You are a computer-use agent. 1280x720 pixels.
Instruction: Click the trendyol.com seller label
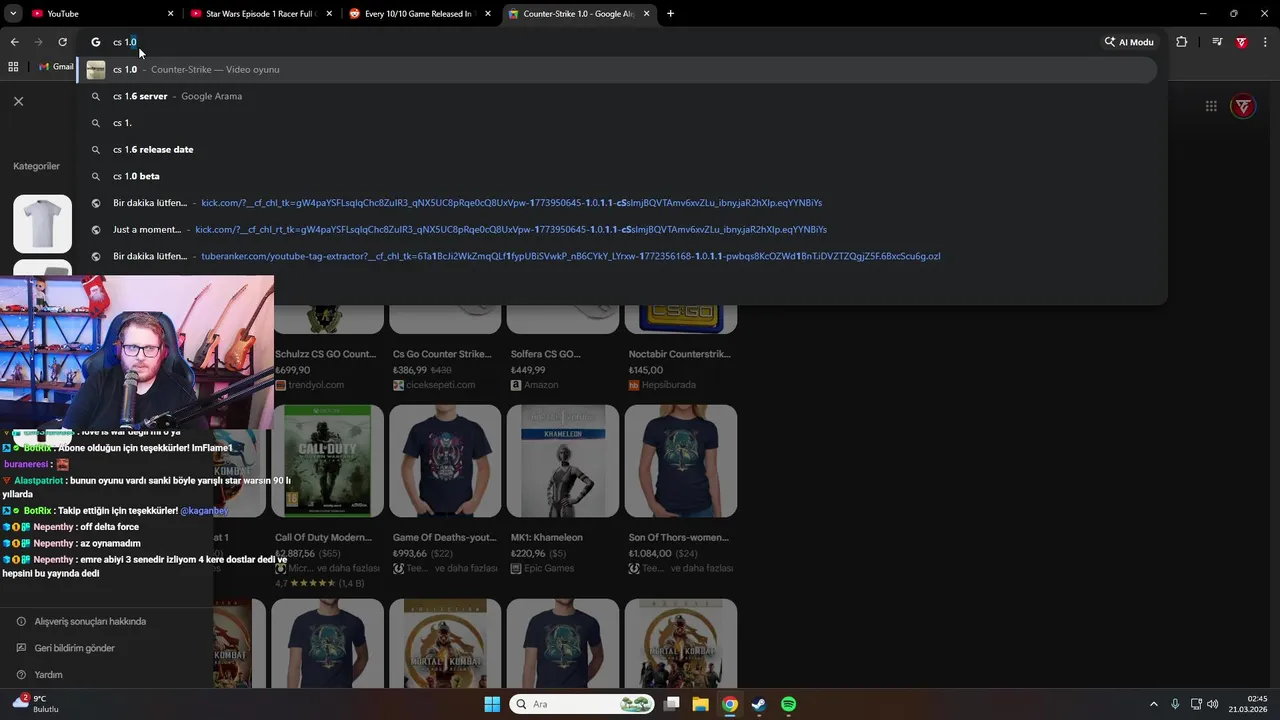(x=316, y=385)
